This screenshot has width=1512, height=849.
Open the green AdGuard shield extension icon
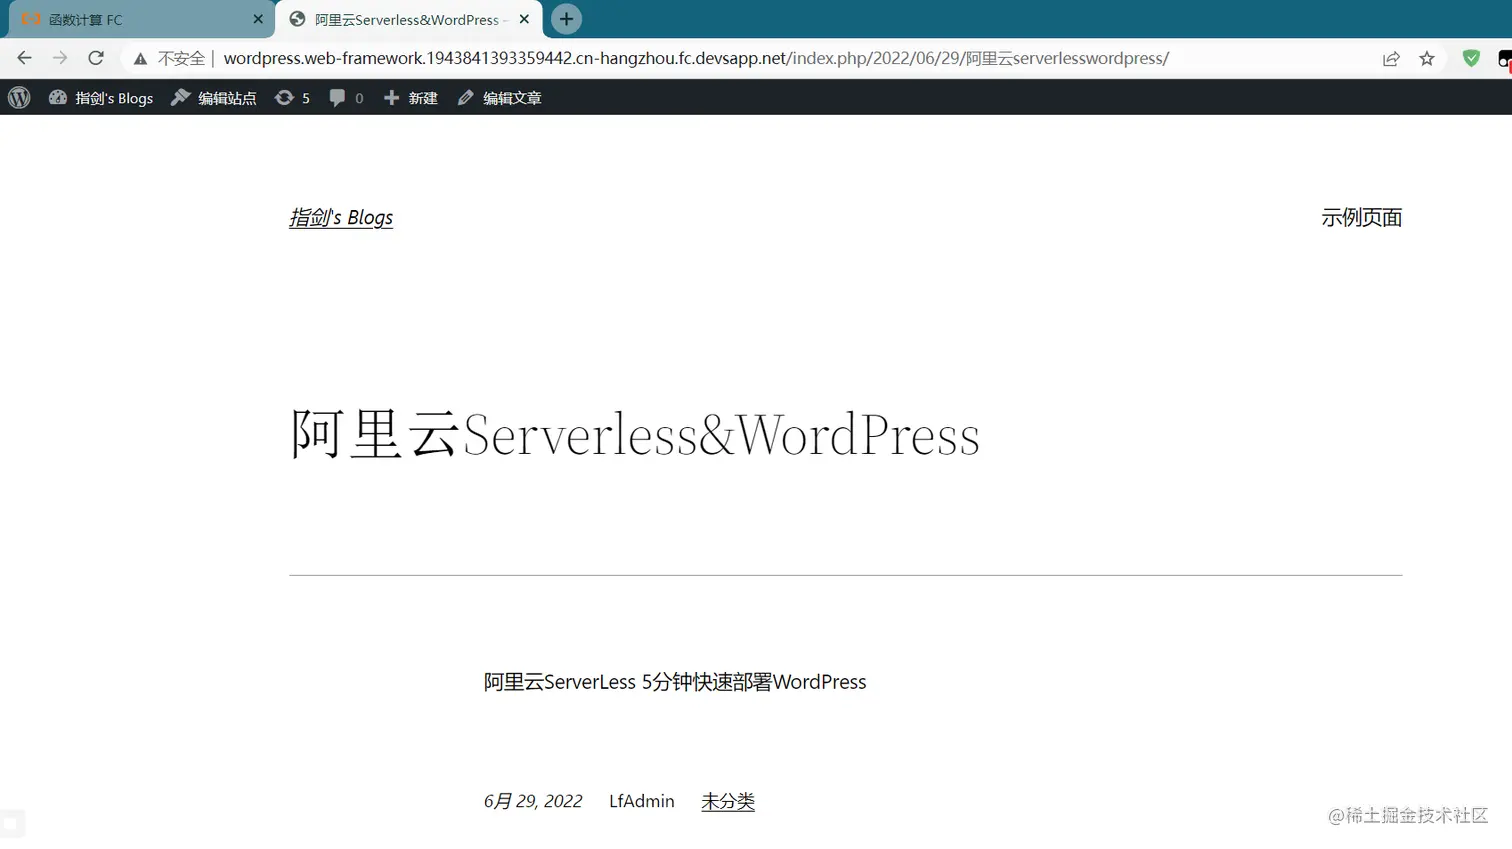point(1470,58)
